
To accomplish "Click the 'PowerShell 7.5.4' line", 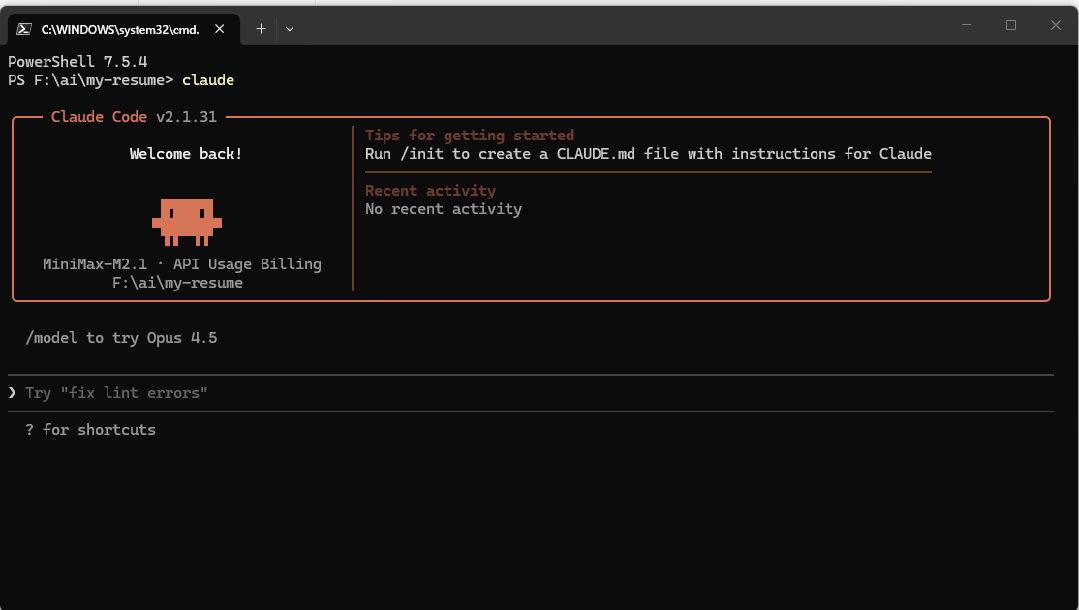I will point(78,62).
